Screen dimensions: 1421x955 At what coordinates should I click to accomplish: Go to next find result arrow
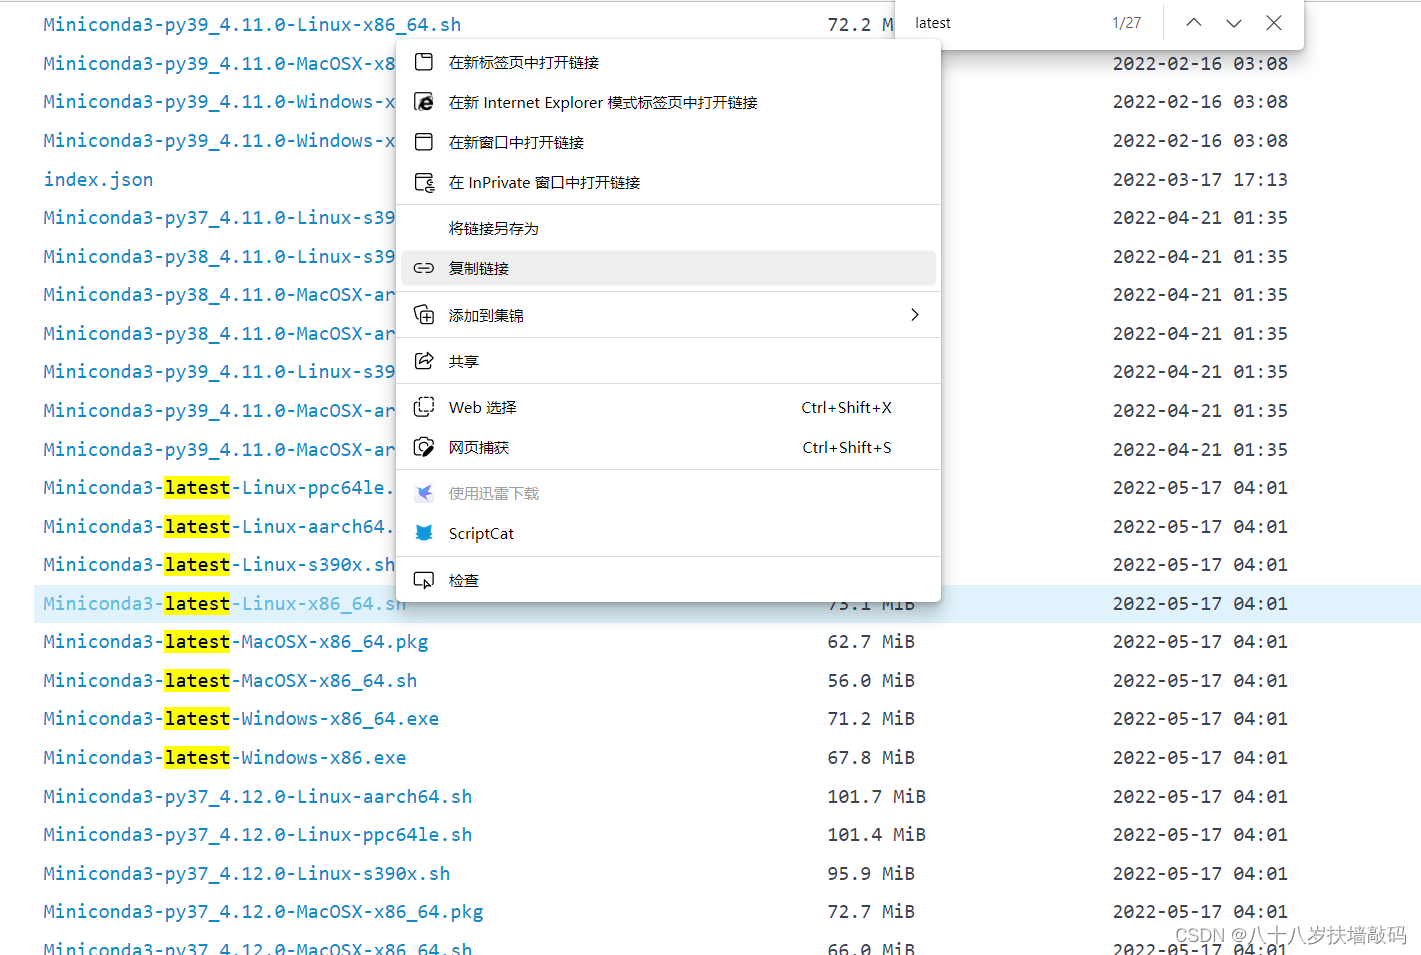click(1234, 23)
